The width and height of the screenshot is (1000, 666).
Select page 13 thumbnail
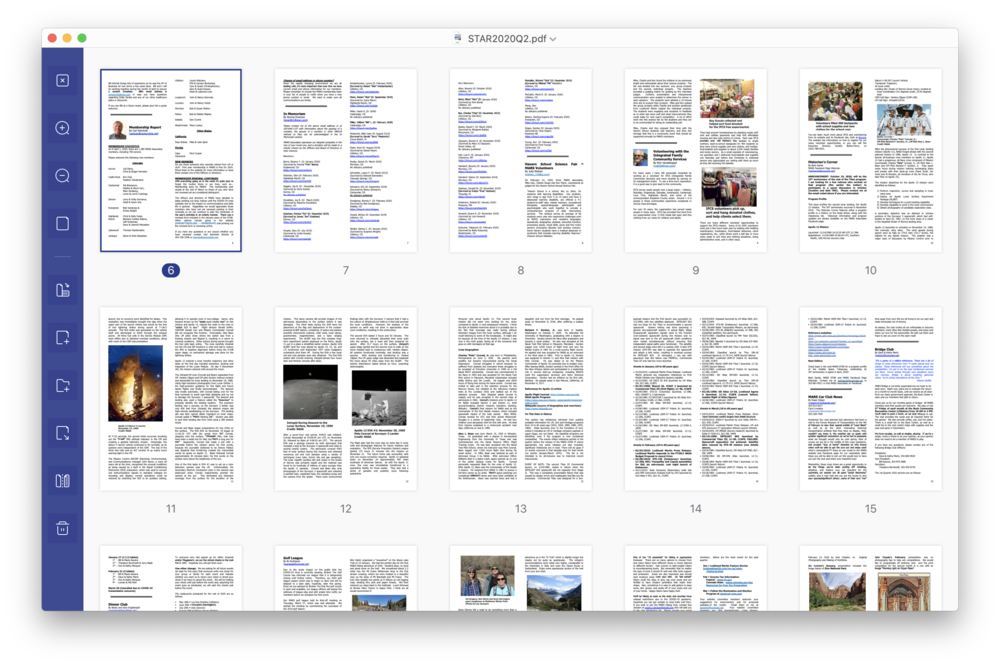[520, 399]
